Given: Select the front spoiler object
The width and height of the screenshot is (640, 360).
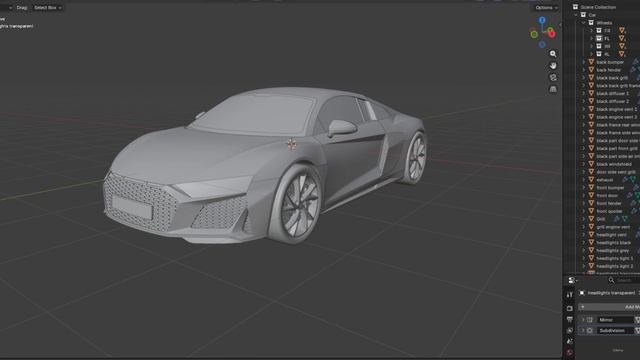Looking at the screenshot, I should click(609, 211).
